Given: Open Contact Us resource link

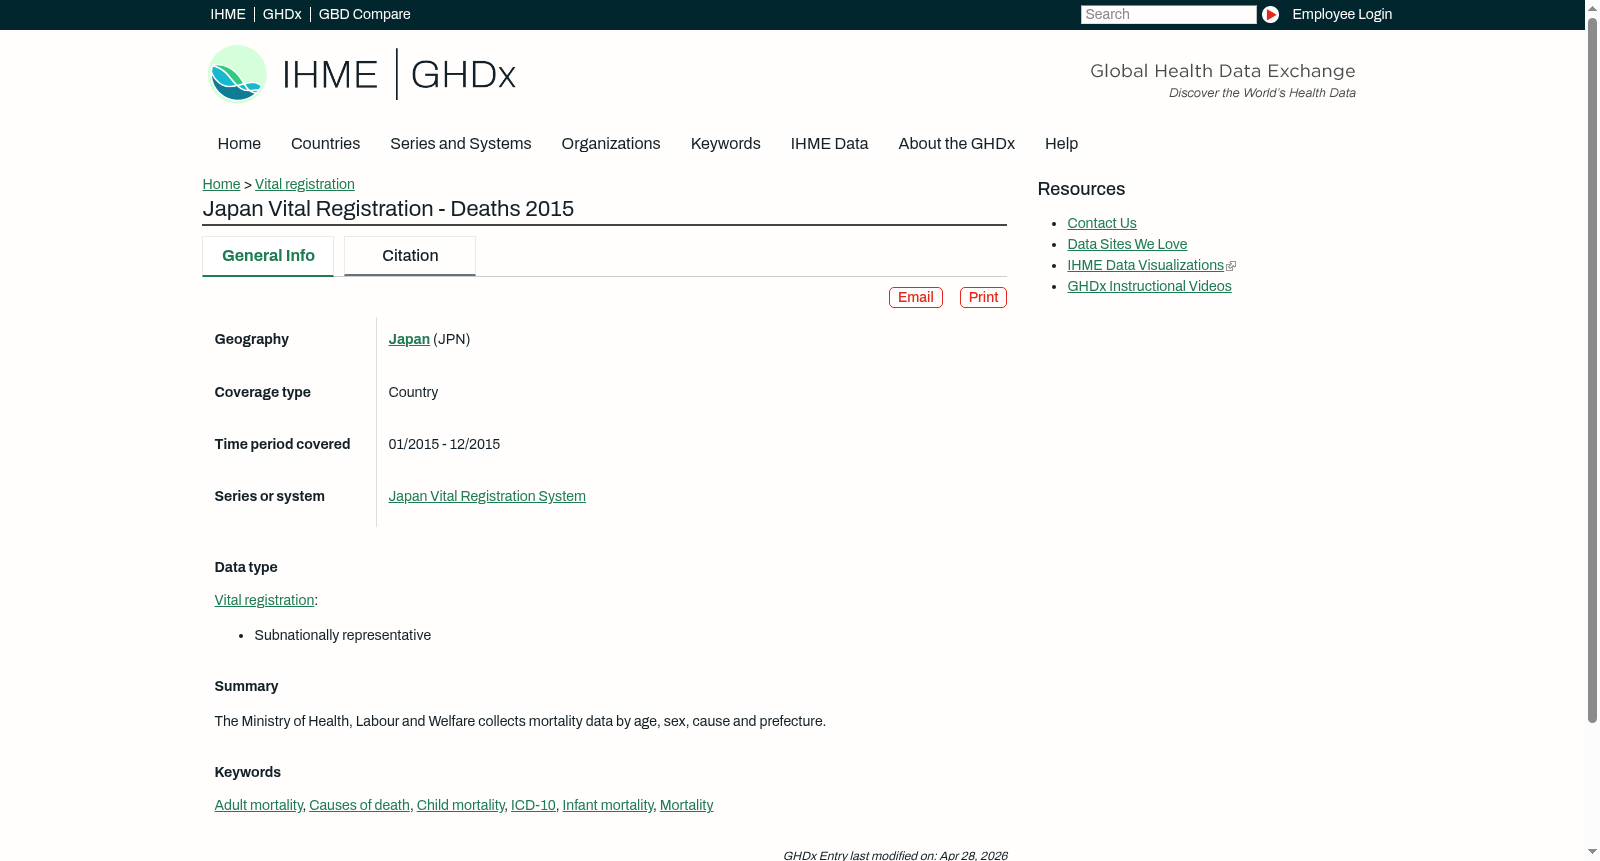Looking at the screenshot, I should [1101, 223].
